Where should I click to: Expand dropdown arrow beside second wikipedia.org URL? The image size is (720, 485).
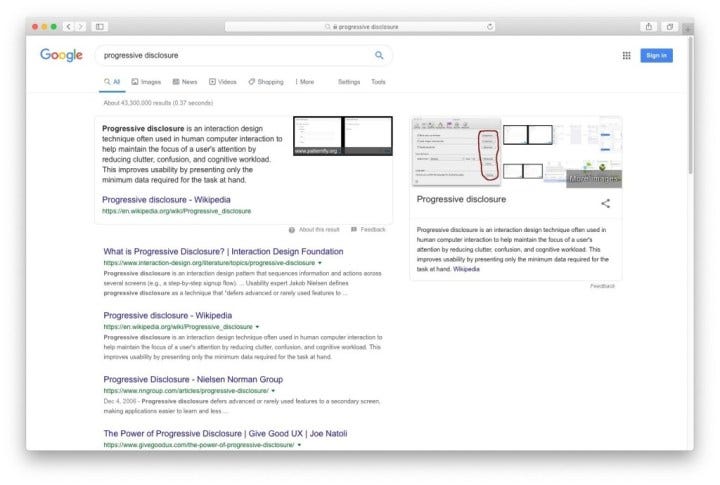coord(258,327)
